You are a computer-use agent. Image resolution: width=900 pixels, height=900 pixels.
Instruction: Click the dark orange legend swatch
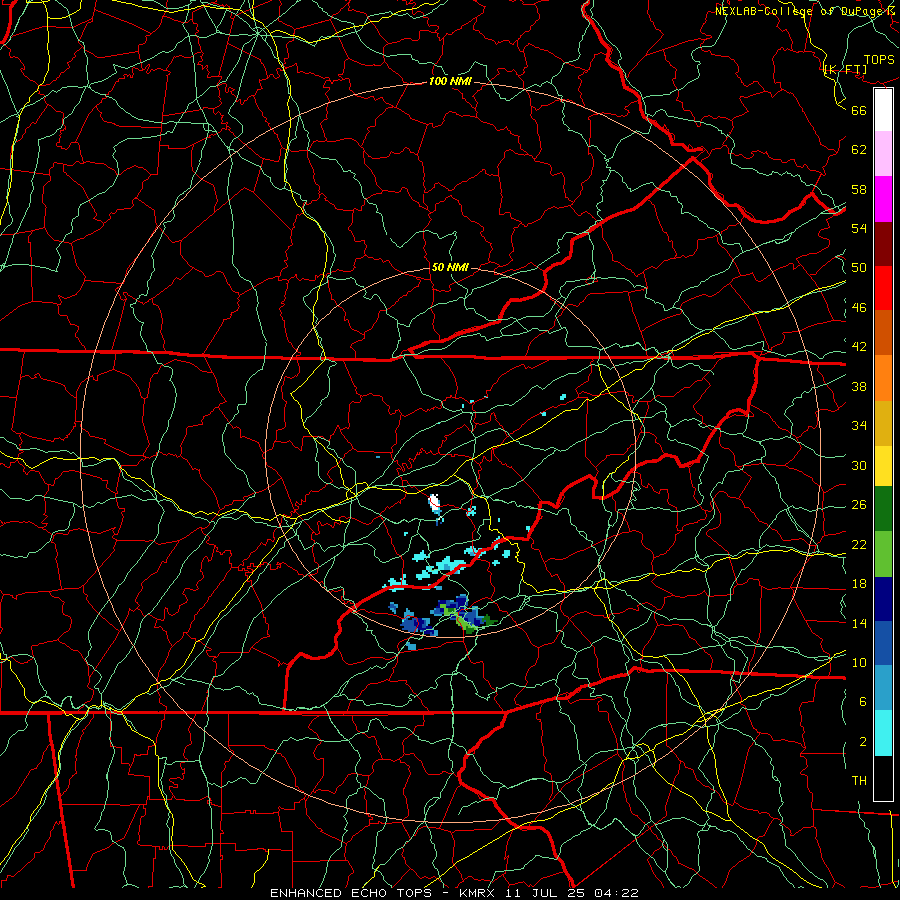(x=883, y=332)
